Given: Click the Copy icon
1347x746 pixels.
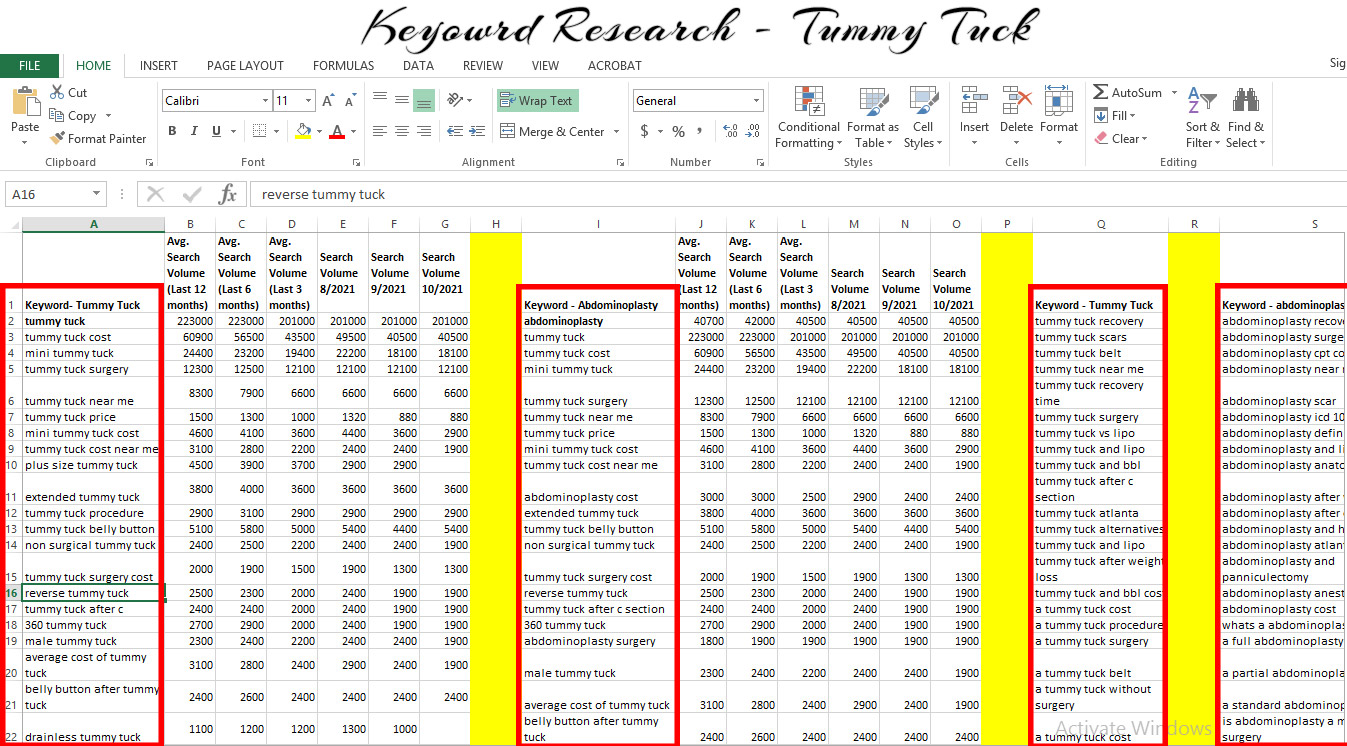Looking at the screenshot, I should tap(57, 115).
